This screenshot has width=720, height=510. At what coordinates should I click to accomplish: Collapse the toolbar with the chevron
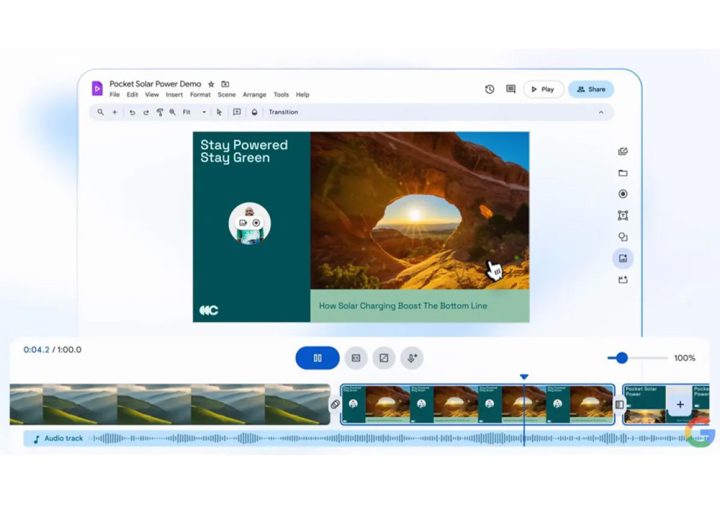pos(600,112)
